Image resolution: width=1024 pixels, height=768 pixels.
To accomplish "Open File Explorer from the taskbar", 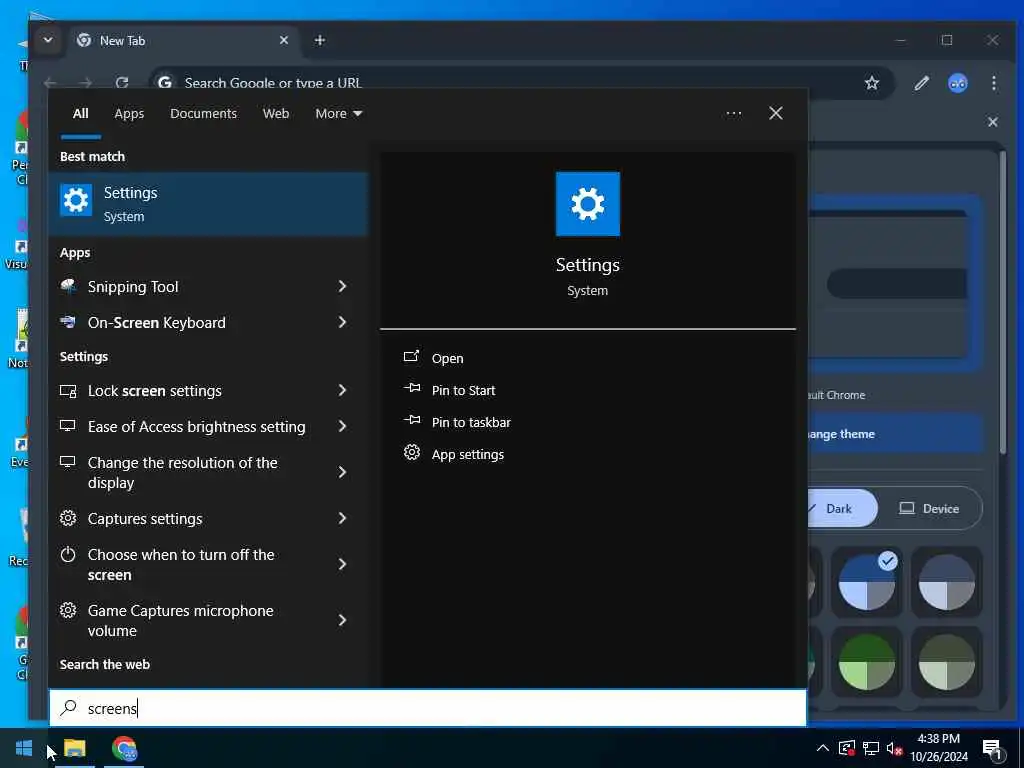I will tap(74, 748).
